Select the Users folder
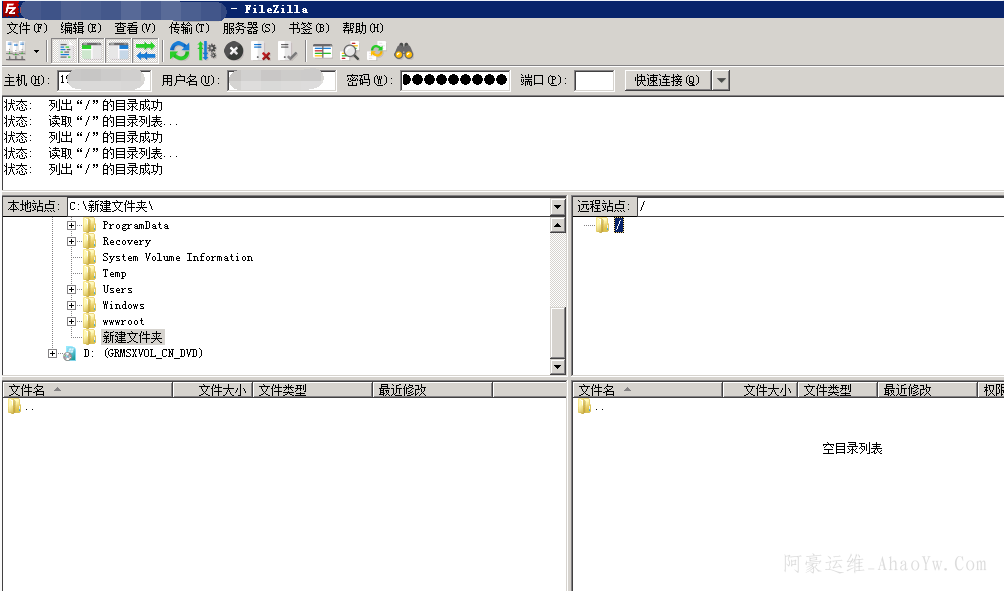1004x591 pixels. click(118, 289)
